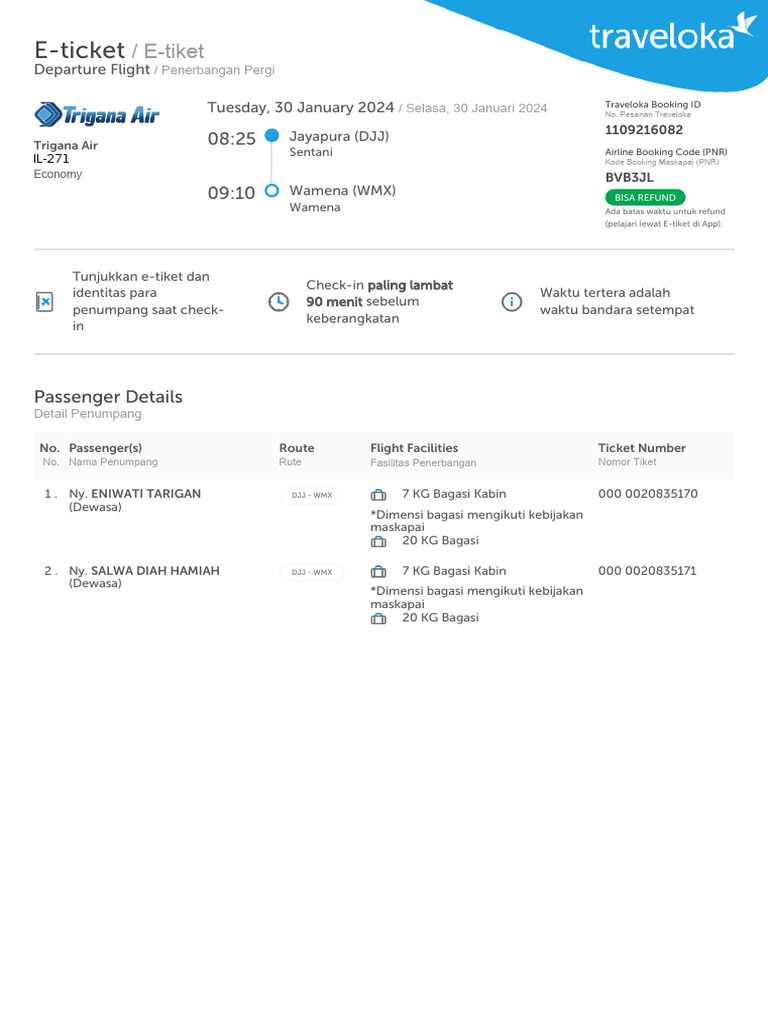Click the 20 KG baggage icon for Eniwati Tarigan

378,541
